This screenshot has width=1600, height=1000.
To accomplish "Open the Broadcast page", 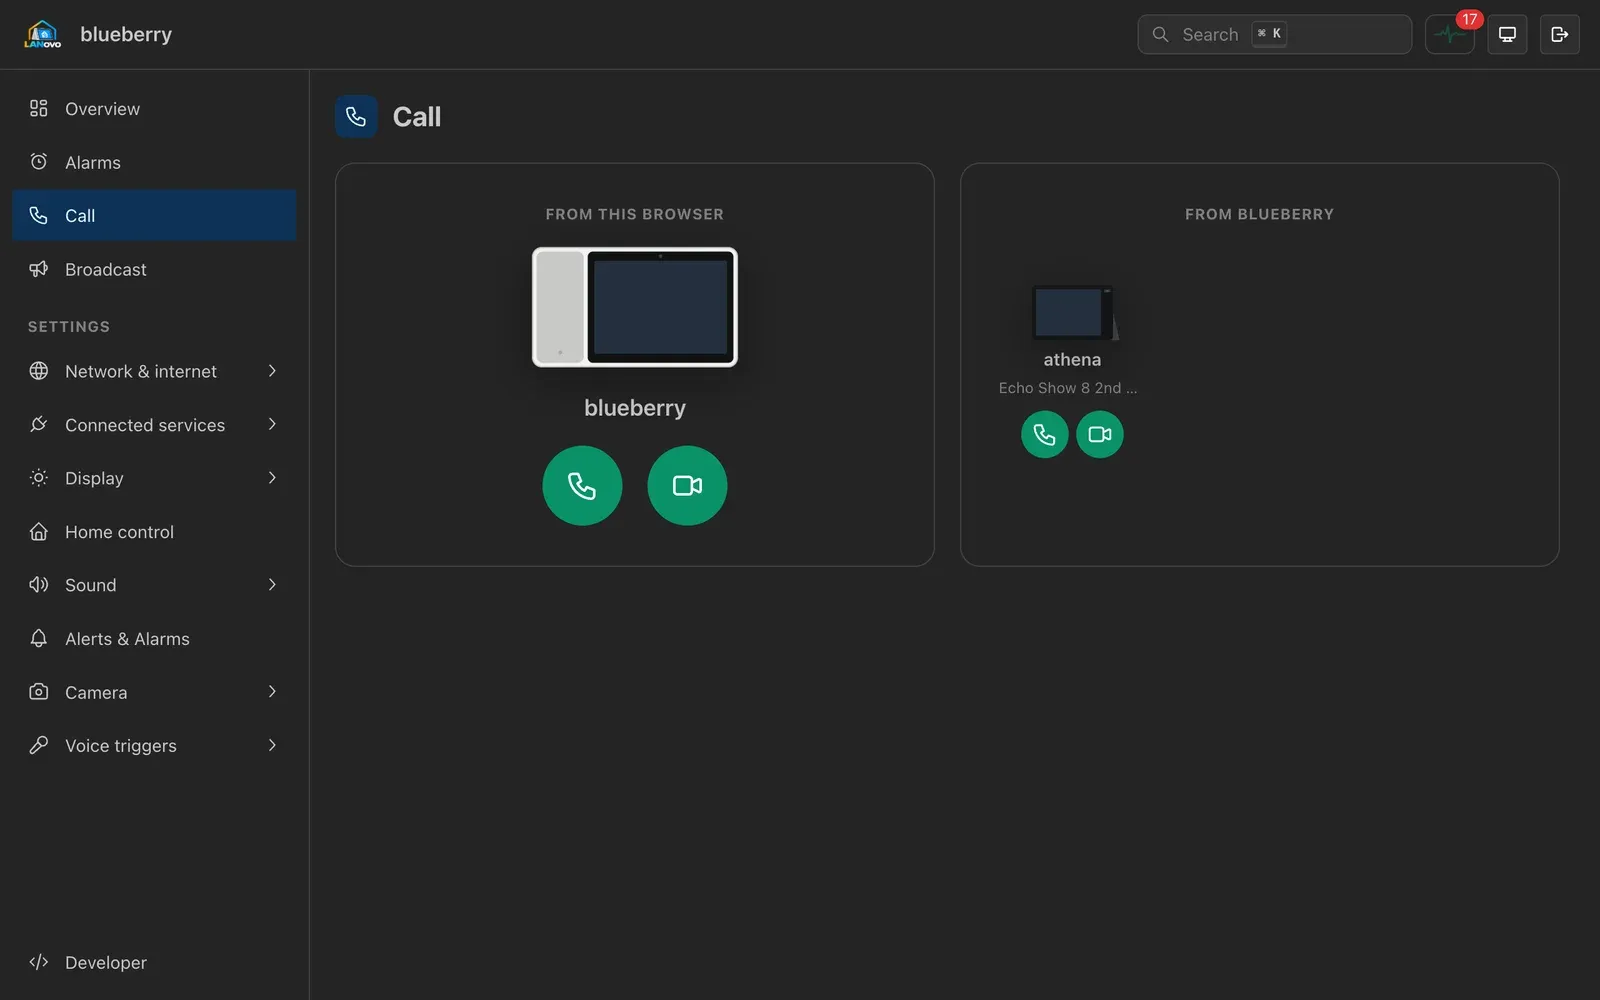I will (154, 269).
